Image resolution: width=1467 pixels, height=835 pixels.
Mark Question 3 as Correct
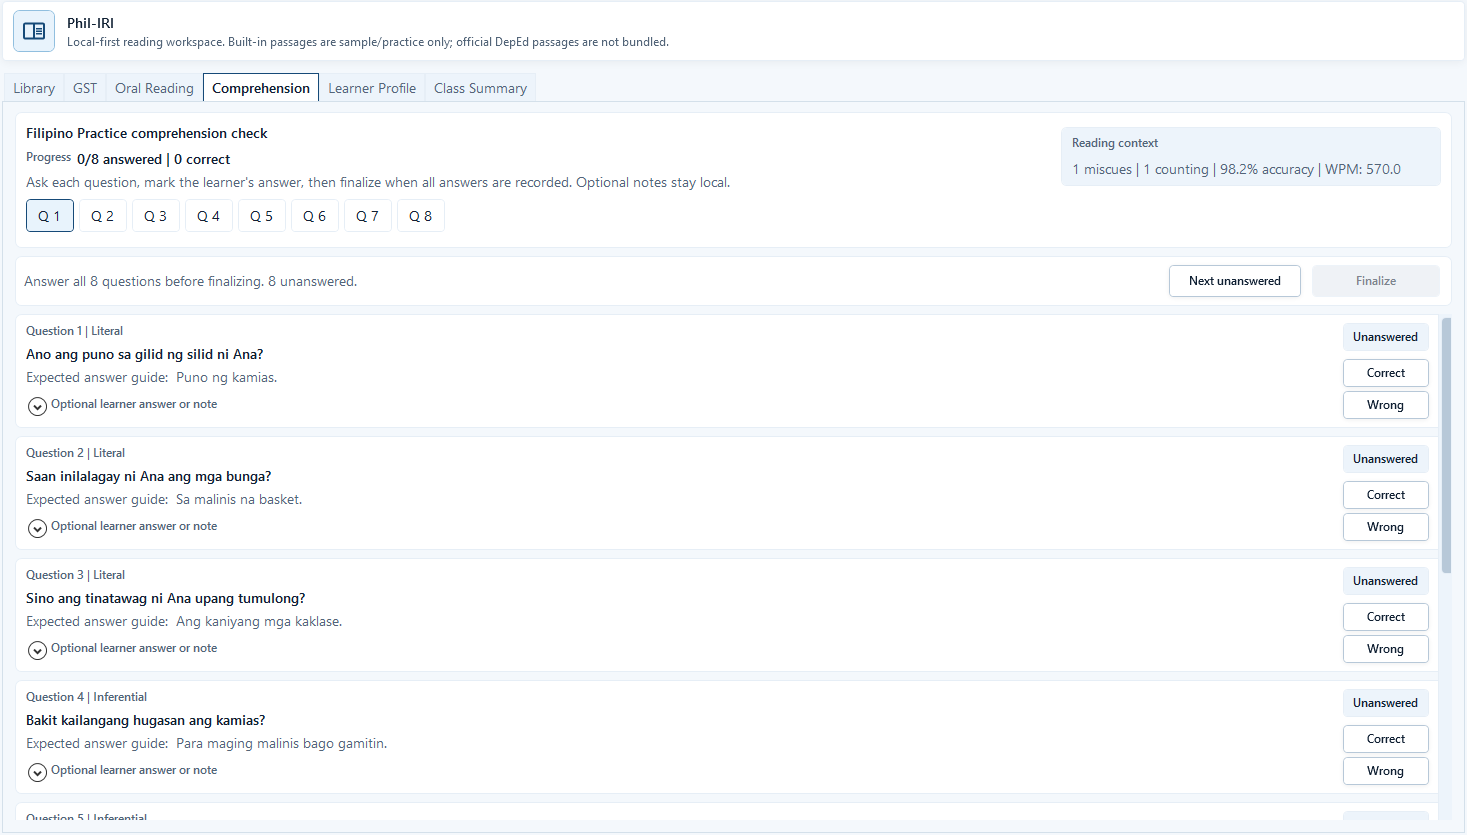point(1386,617)
